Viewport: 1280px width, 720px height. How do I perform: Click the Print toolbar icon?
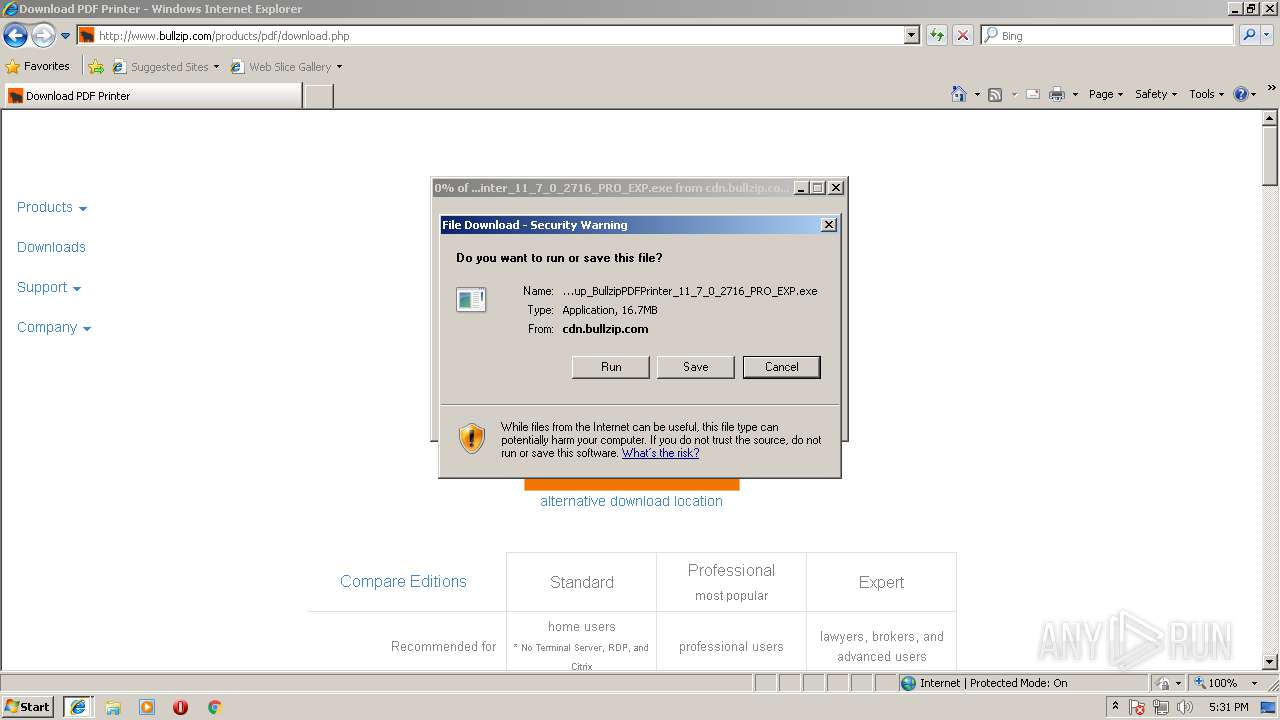pyautogui.click(x=1057, y=94)
